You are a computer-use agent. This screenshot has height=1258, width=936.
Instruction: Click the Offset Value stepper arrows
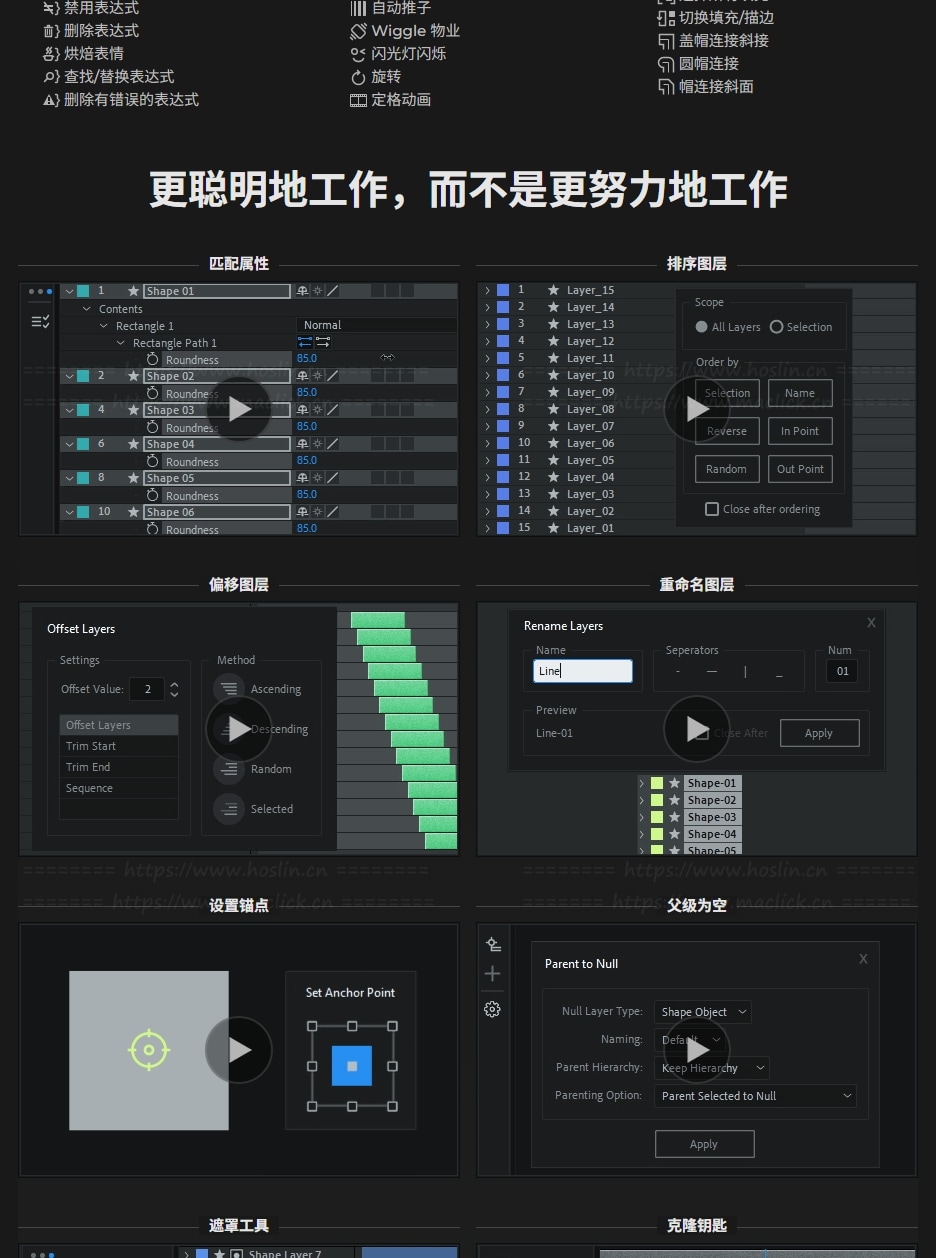(x=174, y=689)
